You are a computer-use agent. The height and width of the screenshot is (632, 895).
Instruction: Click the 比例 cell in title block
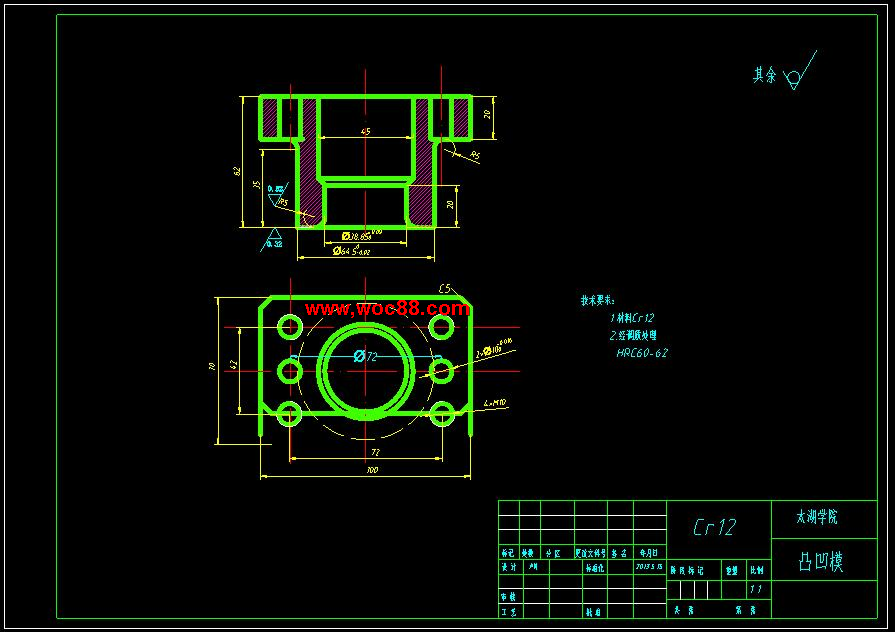(757, 570)
